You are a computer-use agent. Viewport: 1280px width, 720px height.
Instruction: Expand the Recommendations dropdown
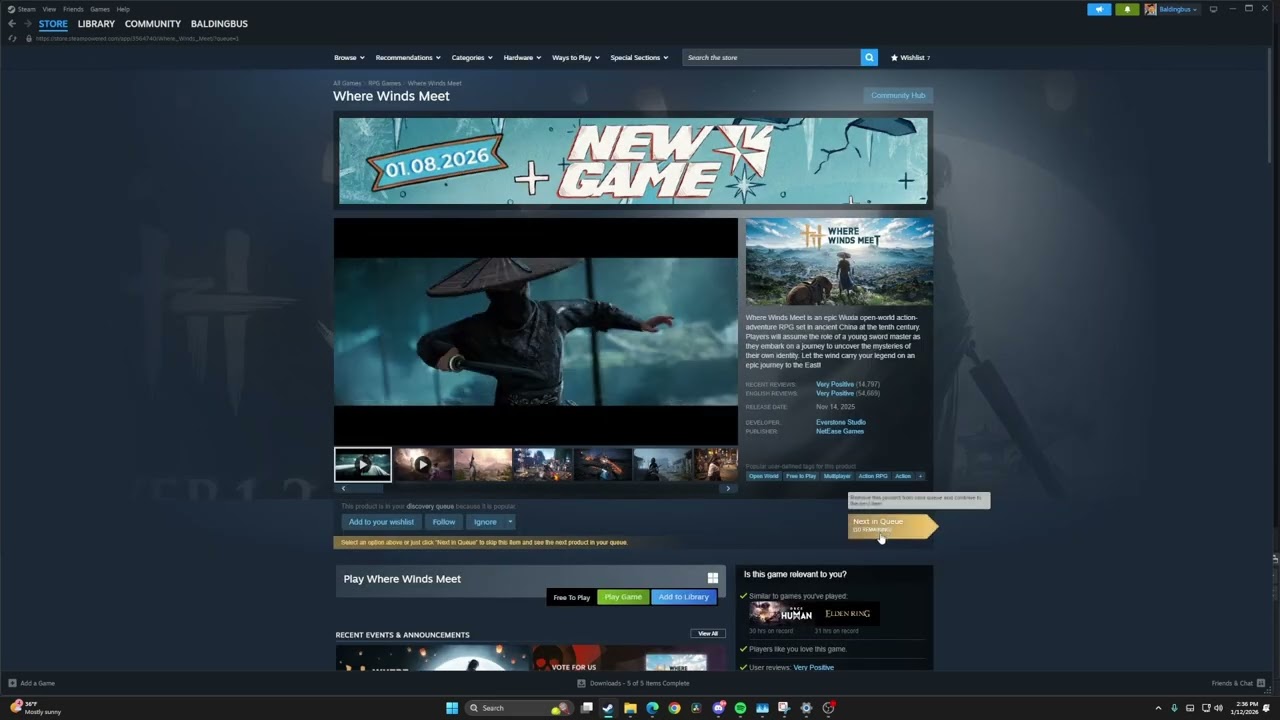click(x=408, y=57)
